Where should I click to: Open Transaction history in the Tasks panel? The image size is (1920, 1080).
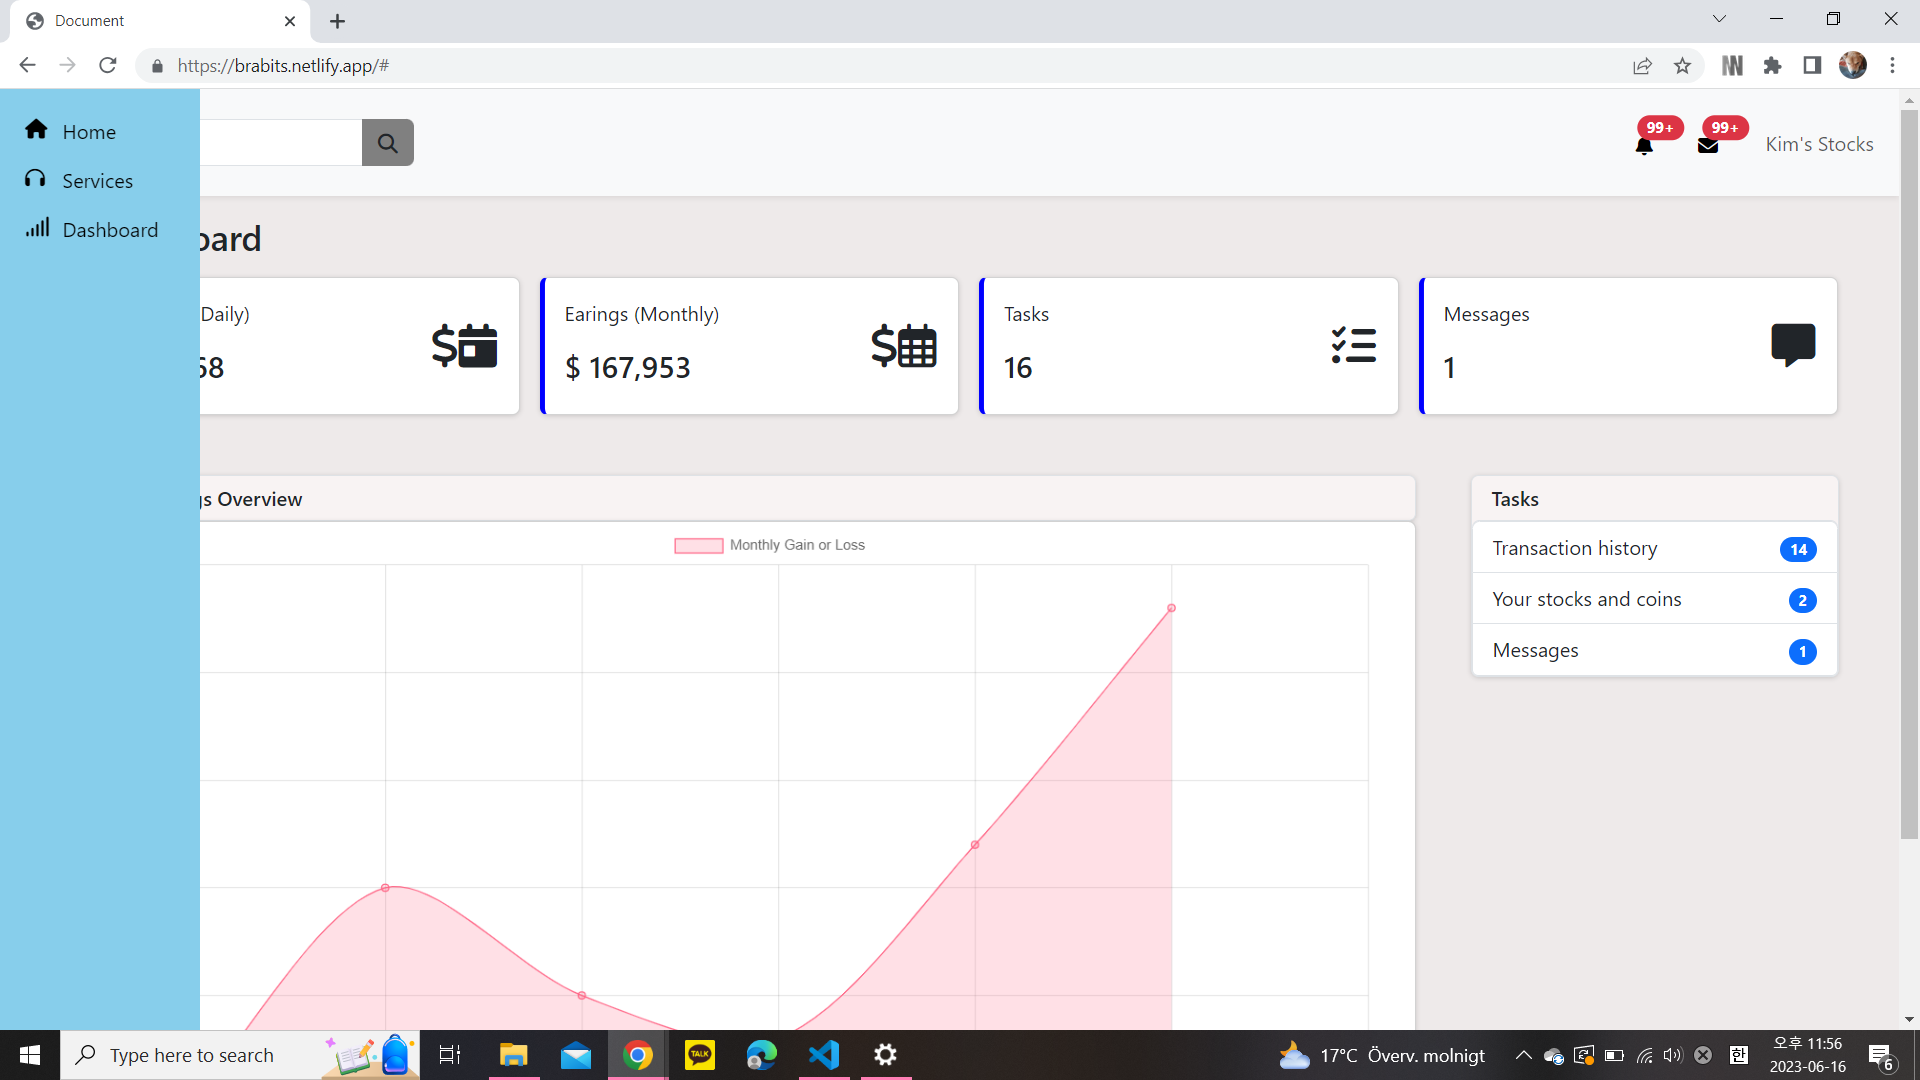pyautogui.click(x=1574, y=548)
